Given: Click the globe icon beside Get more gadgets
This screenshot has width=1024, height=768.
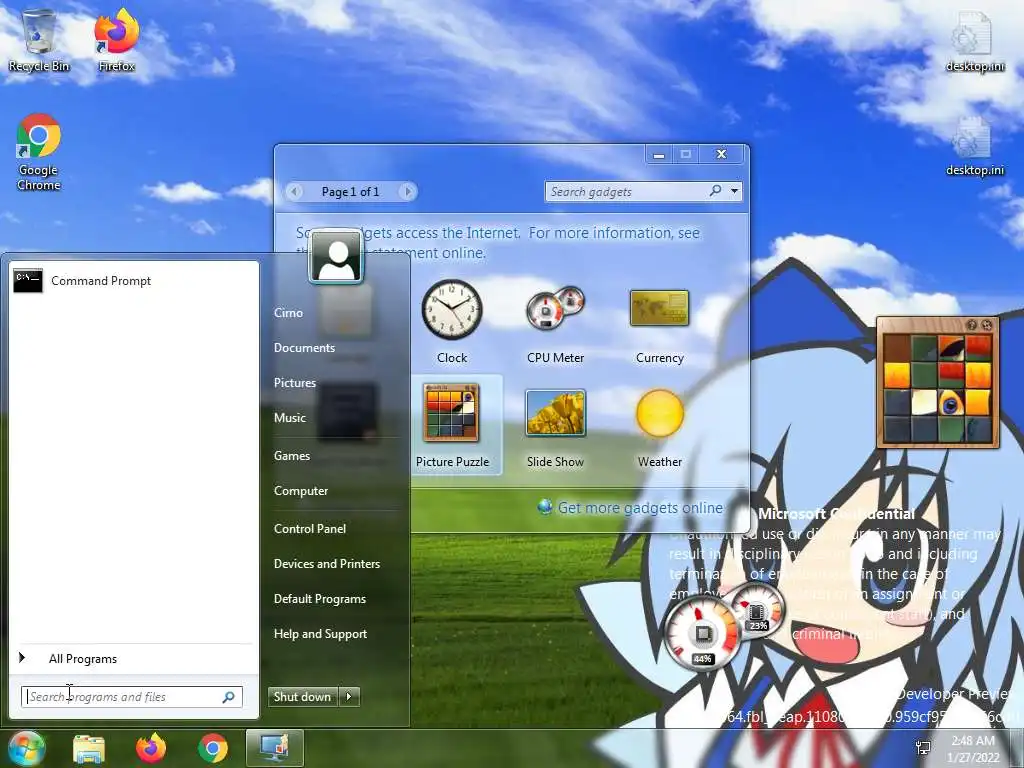Looking at the screenshot, I should 545,507.
